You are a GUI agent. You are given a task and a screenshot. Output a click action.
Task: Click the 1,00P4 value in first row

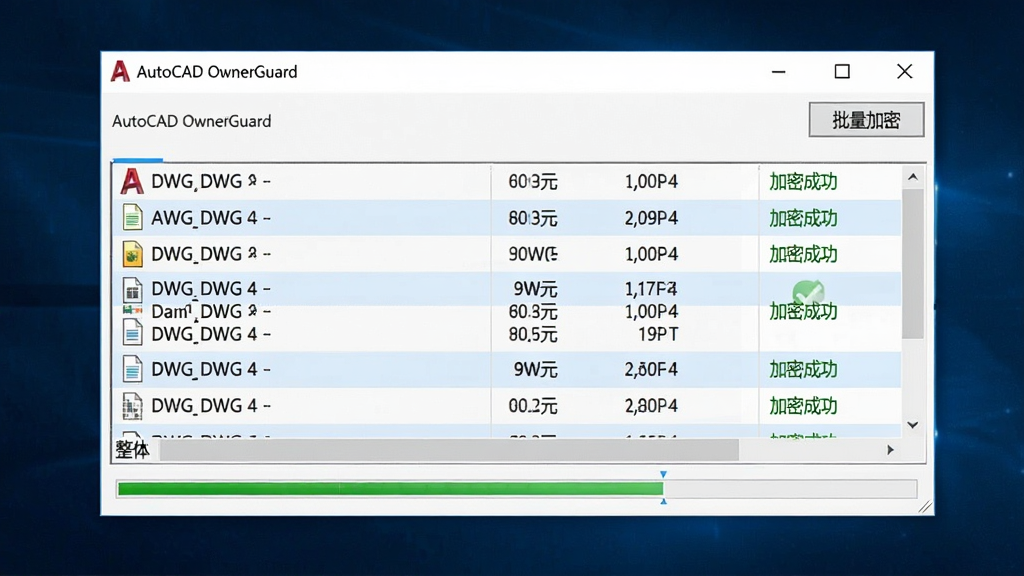651,182
